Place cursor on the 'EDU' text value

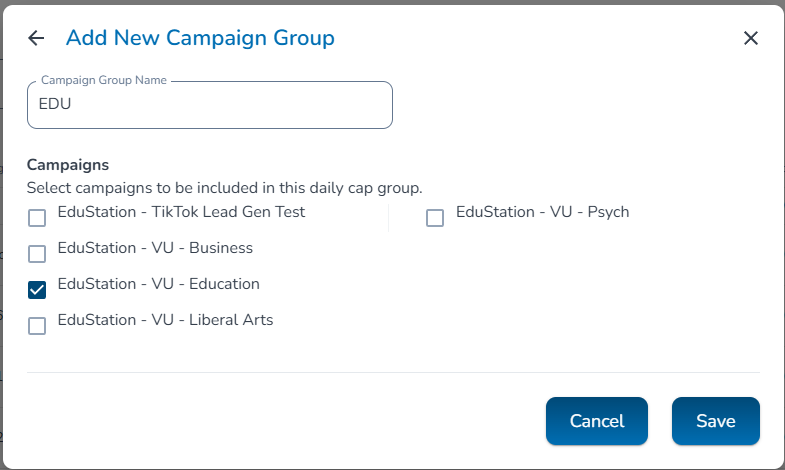point(56,103)
